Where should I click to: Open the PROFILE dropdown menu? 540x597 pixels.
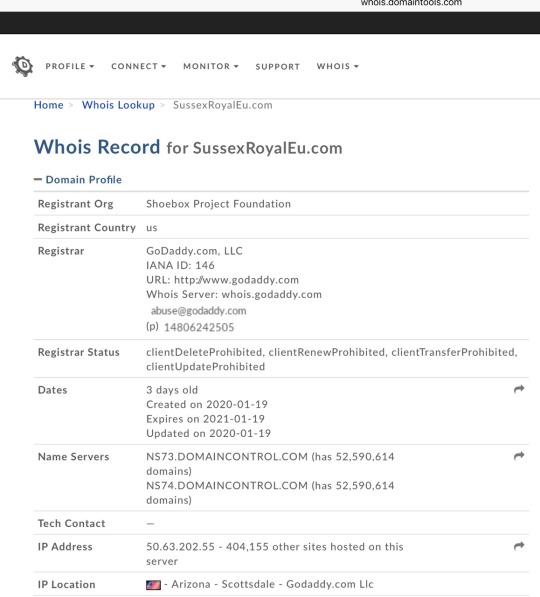tap(70, 66)
